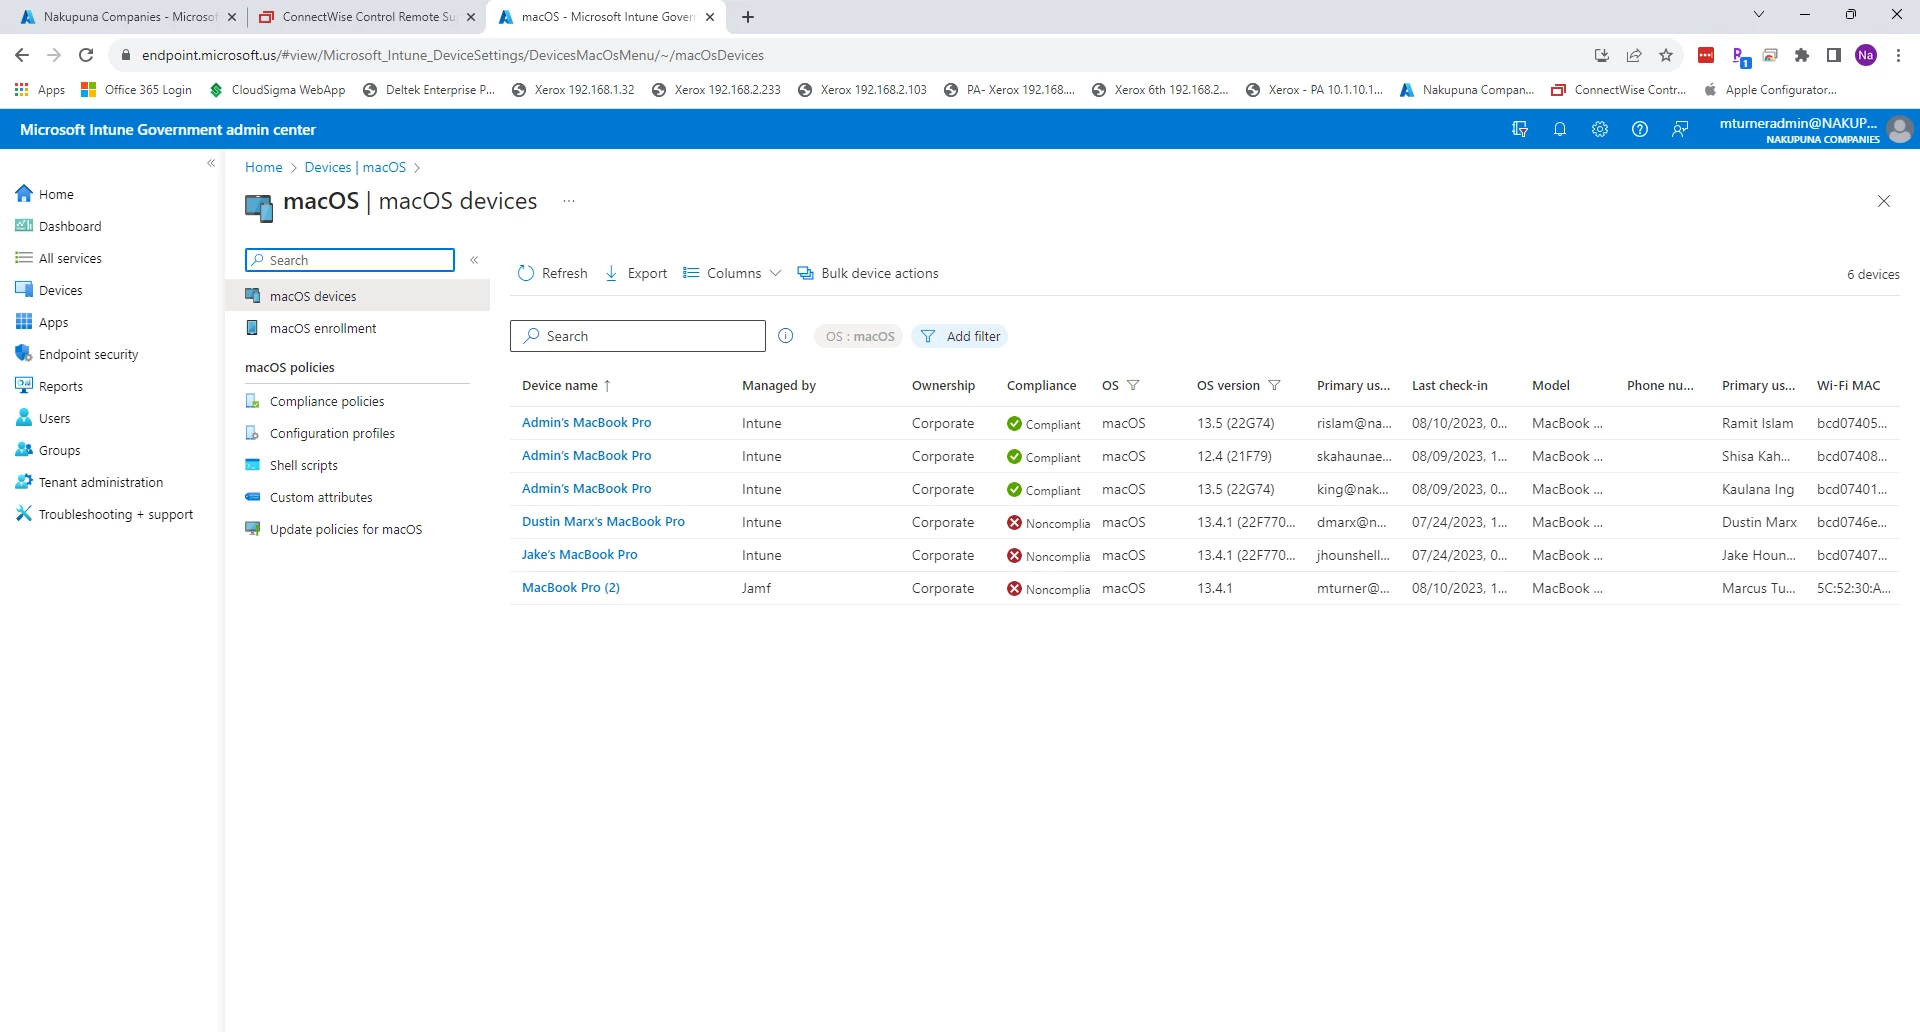The image size is (1920, 1032).
Task: Open the help question mark icon
Action: [1639, 129]
